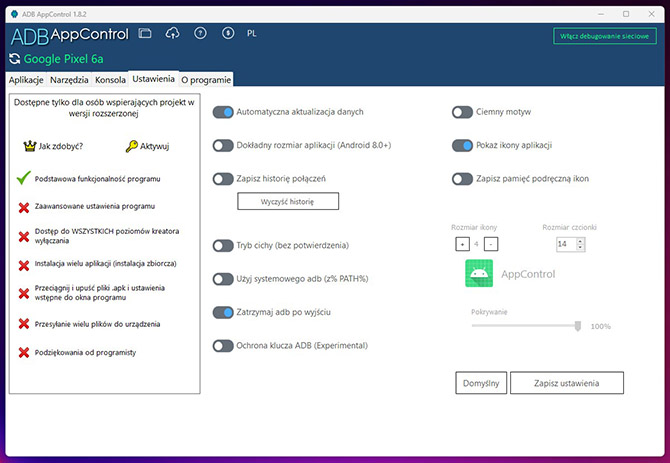Switch to the Narzędzia tab
Screen dimensions: 670x463
(x=69, y=80)
